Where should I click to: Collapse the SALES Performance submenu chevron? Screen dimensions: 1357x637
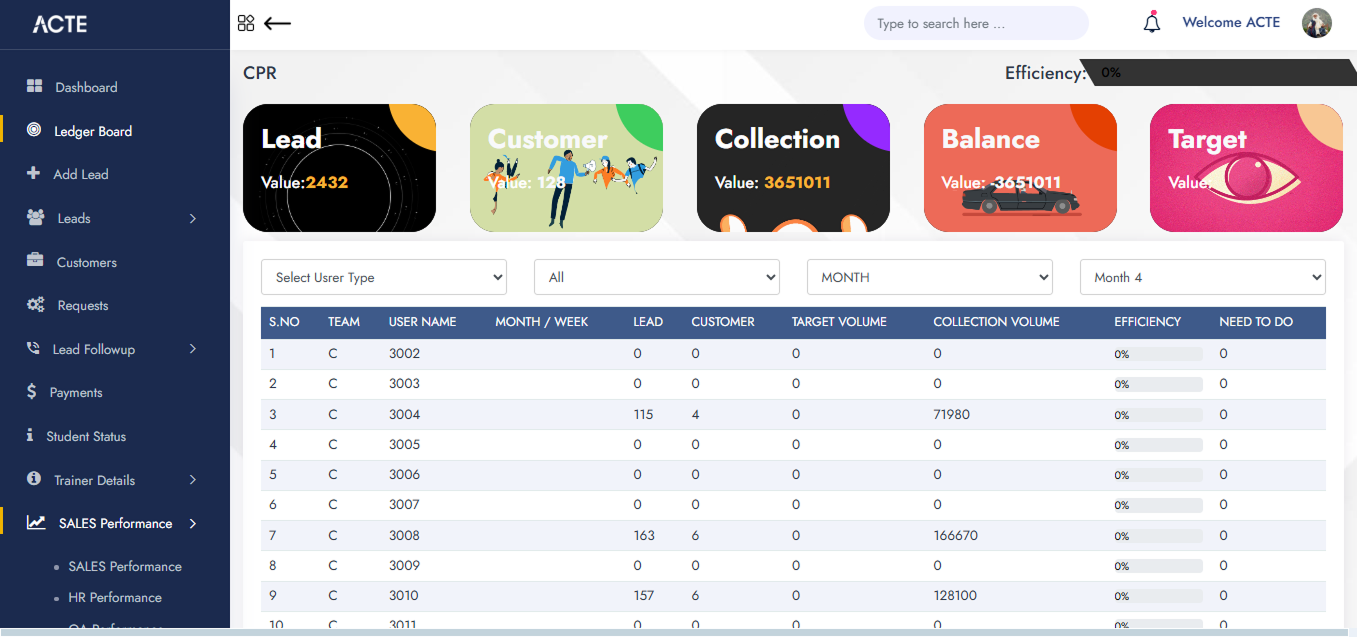193,523
